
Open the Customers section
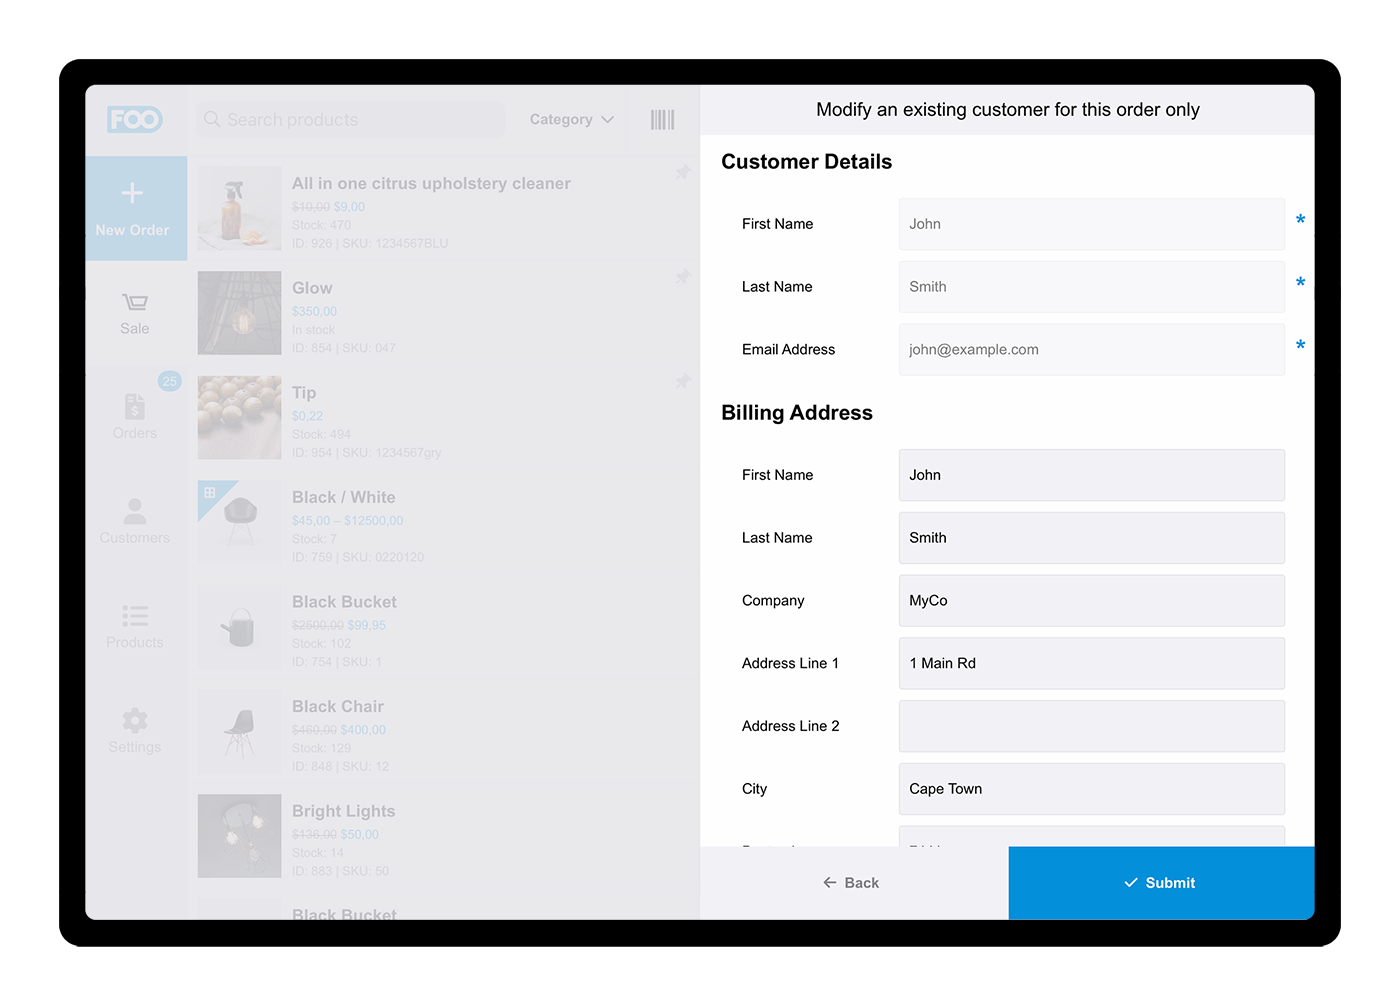point(135,521)
